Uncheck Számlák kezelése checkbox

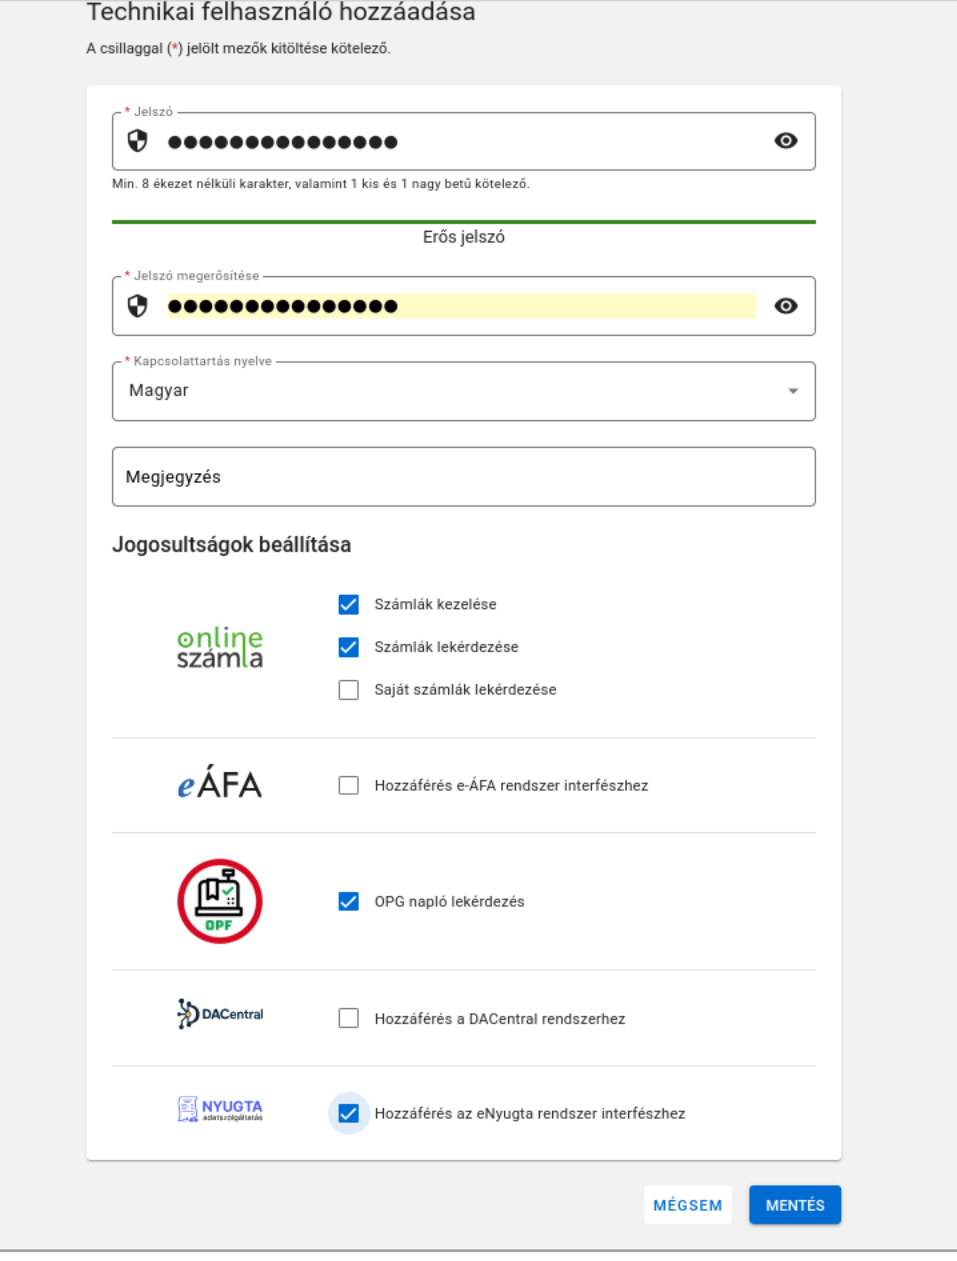pyautogui.click(x=349, y=604)
